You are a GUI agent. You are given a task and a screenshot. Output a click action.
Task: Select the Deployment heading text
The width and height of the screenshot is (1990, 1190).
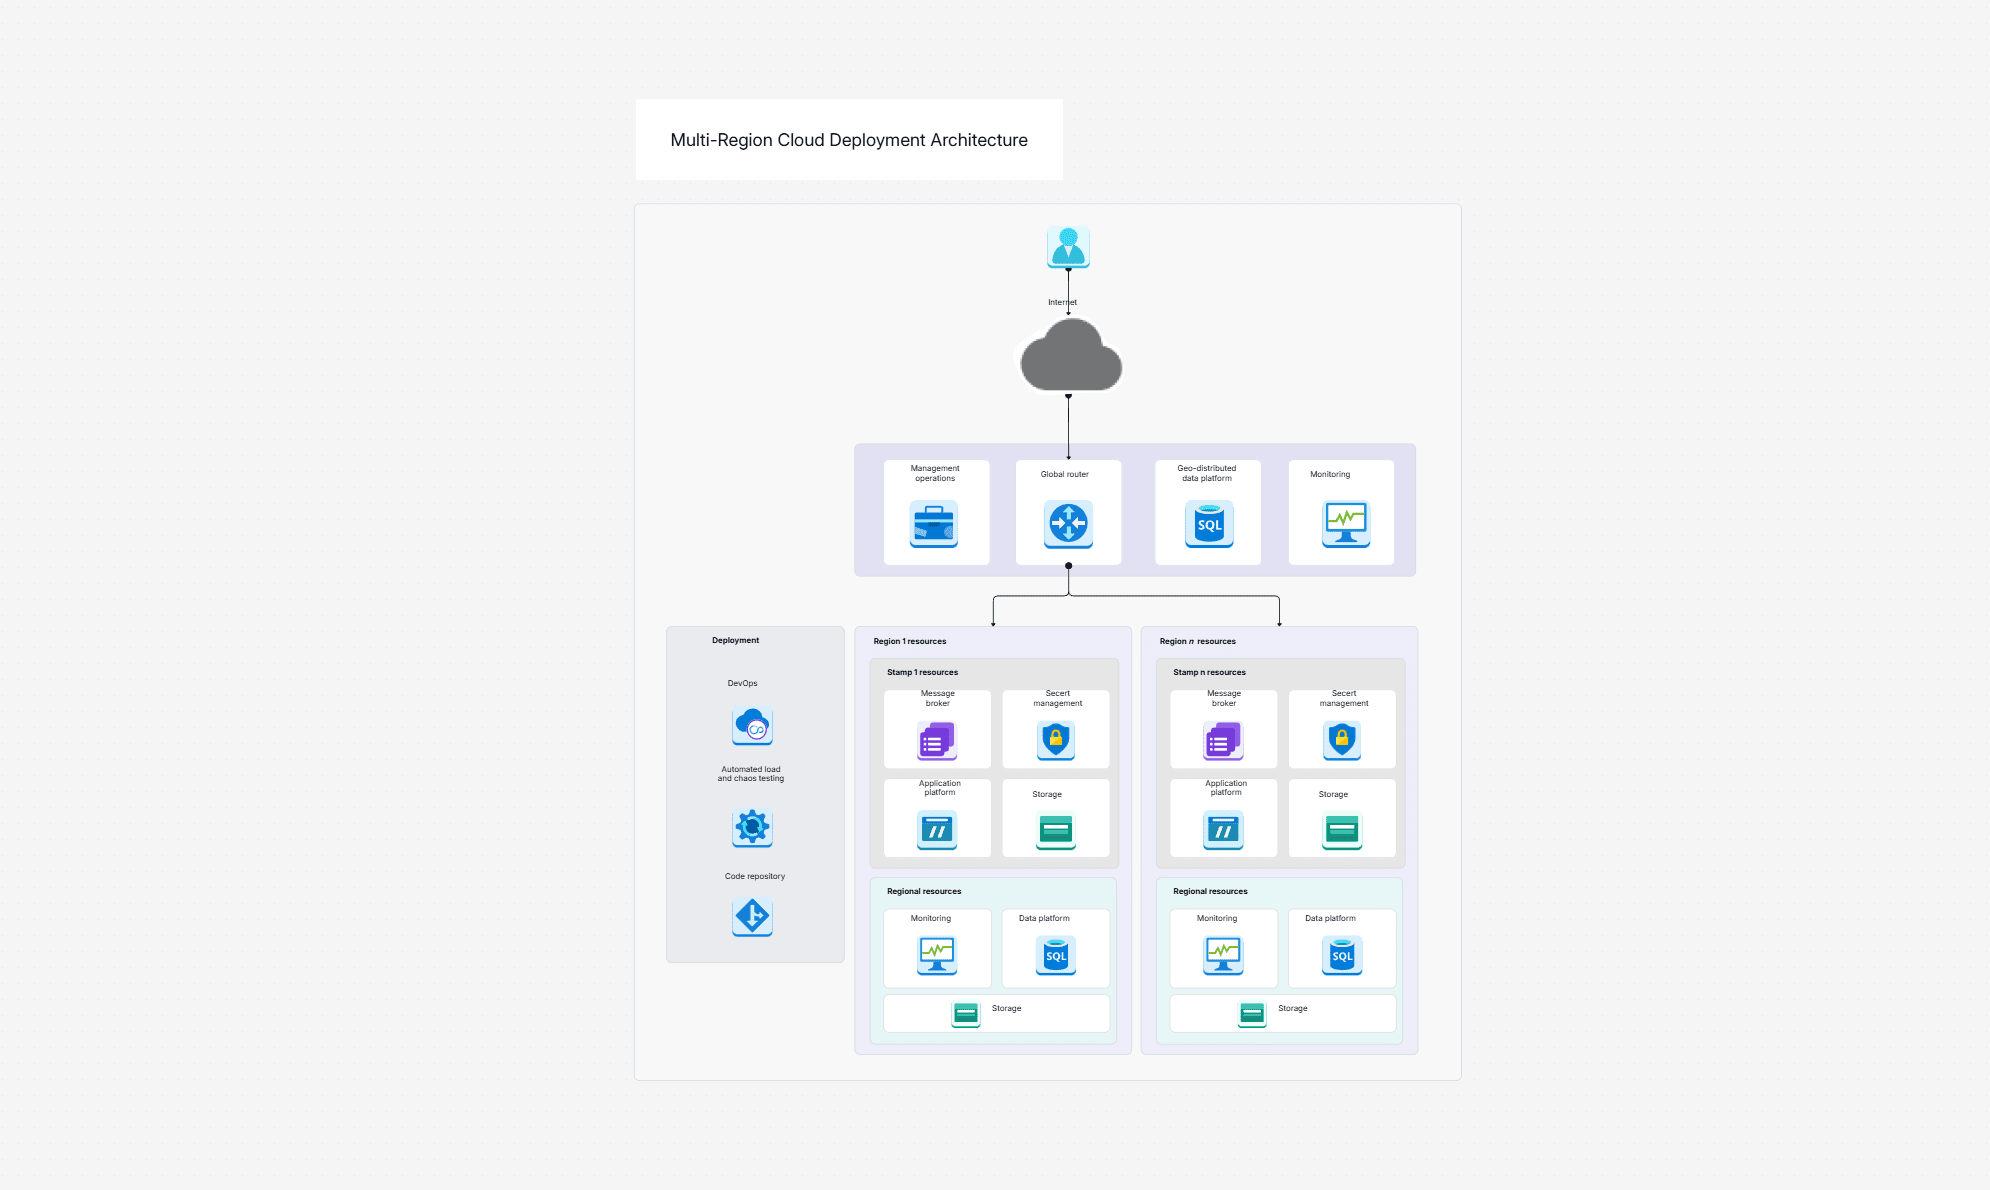click(735, 640)
